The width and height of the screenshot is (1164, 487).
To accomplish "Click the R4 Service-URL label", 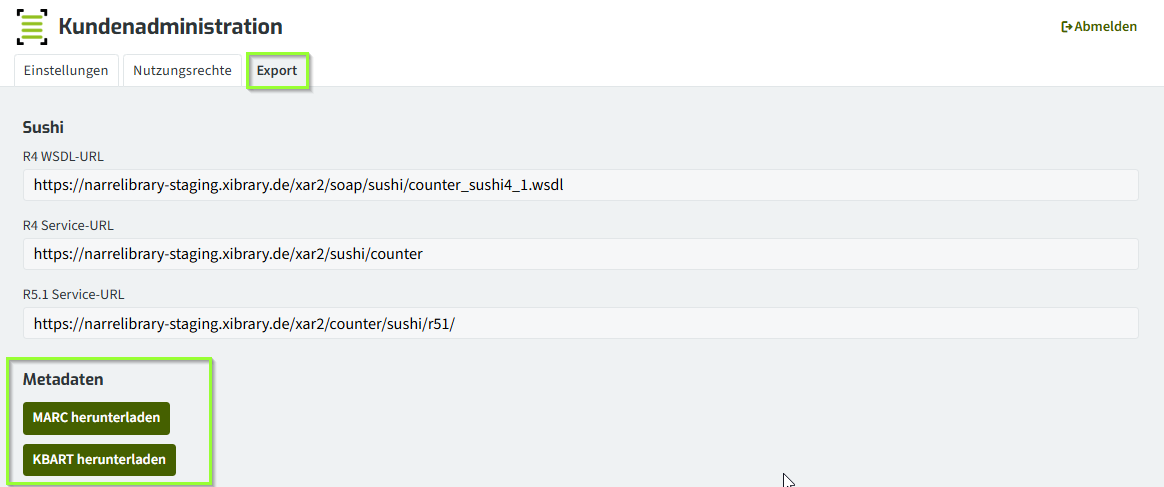I will 68,225.
